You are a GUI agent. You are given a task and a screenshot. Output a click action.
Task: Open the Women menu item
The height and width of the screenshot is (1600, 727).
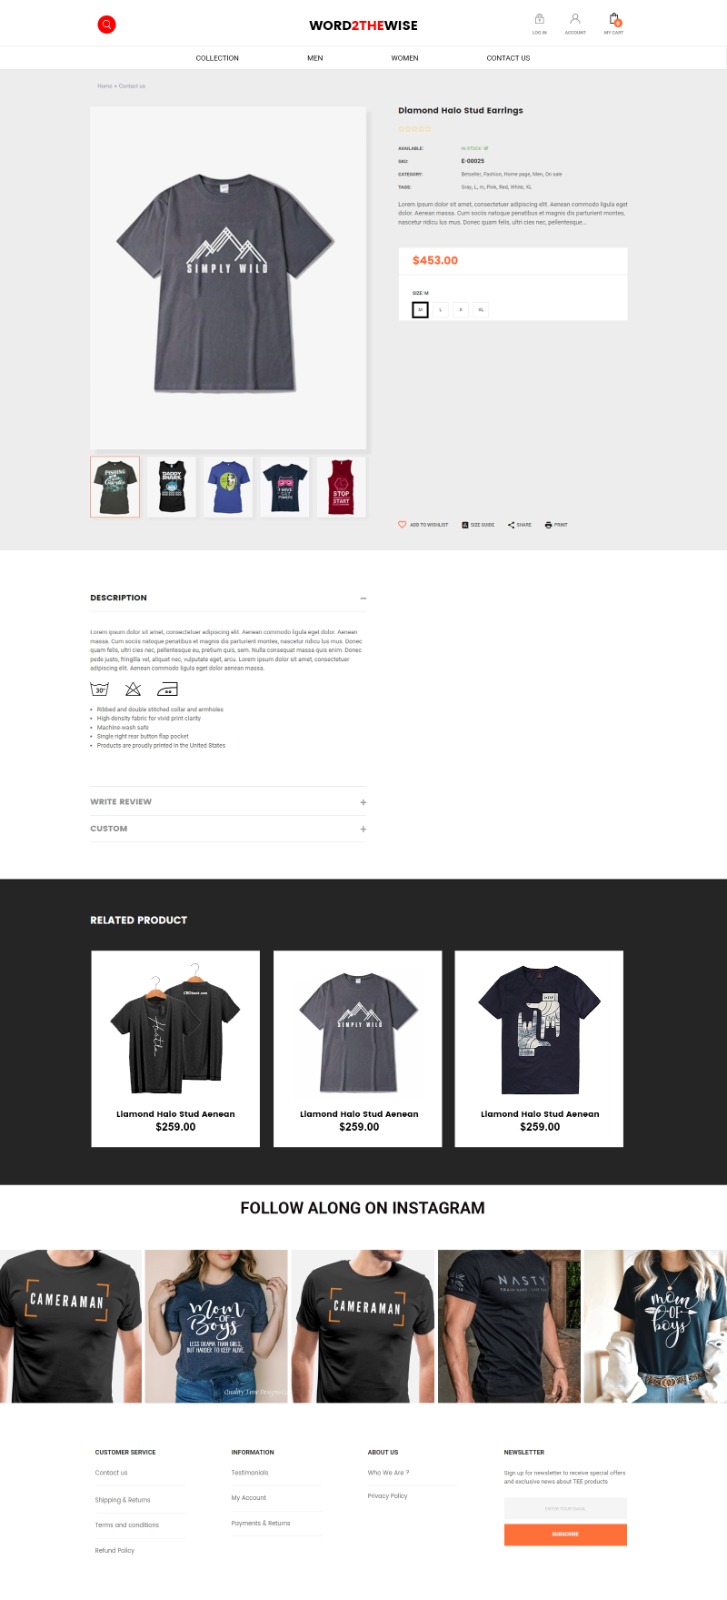(405, 58)
